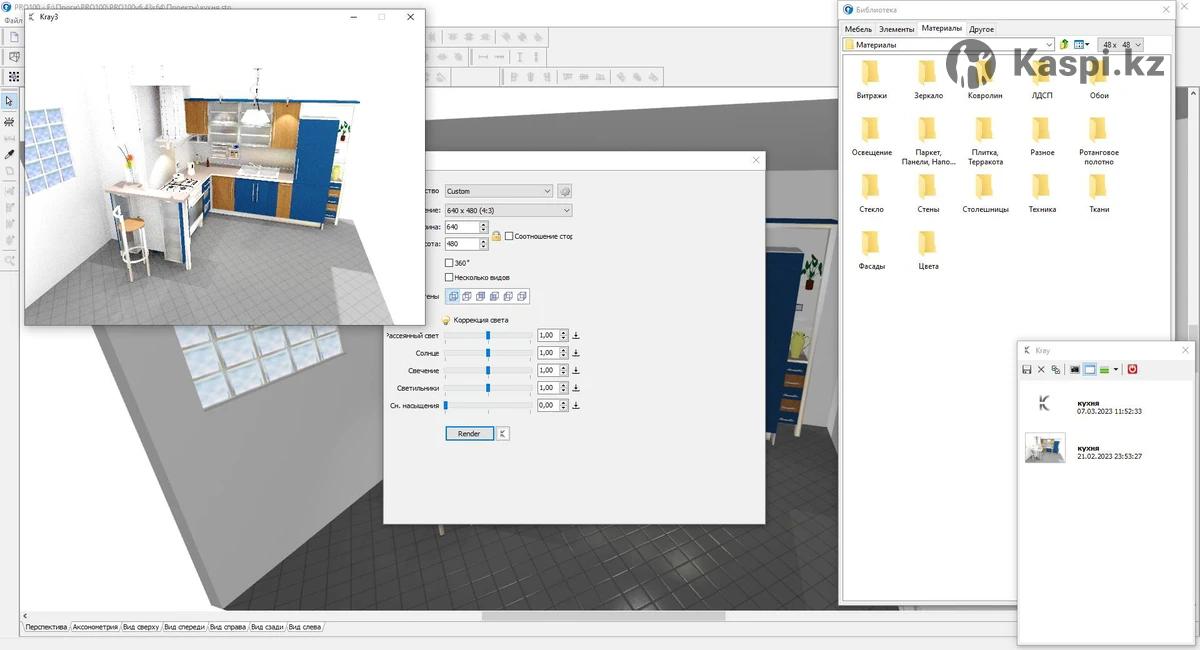Open the 48 x 48 icon size dropdown
The height and width of the screenshot is (650, 1200).
click(x=1120, y=45)
